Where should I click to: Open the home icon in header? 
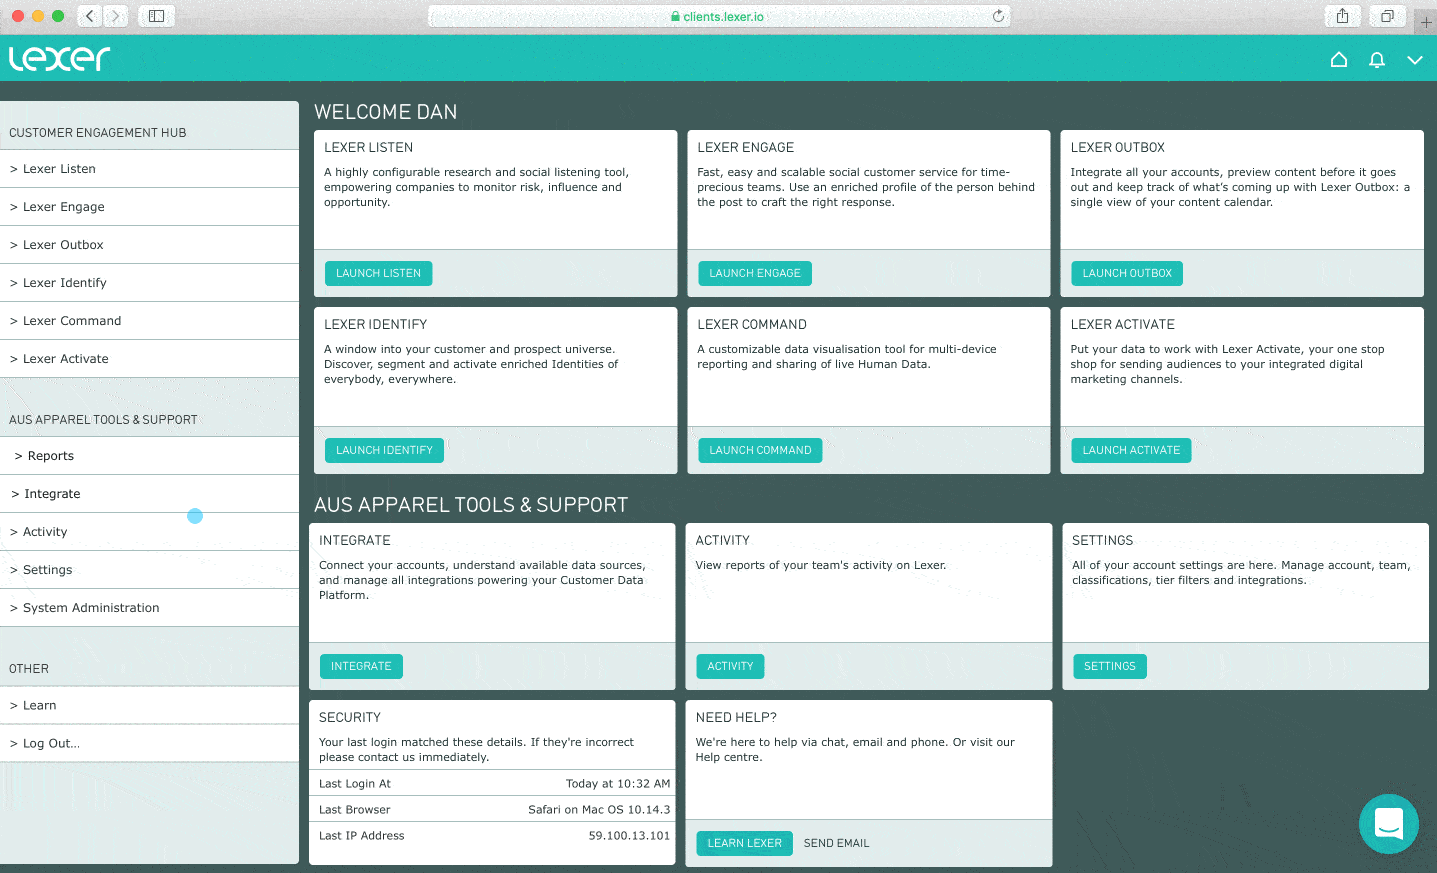tap(1339, 60)
